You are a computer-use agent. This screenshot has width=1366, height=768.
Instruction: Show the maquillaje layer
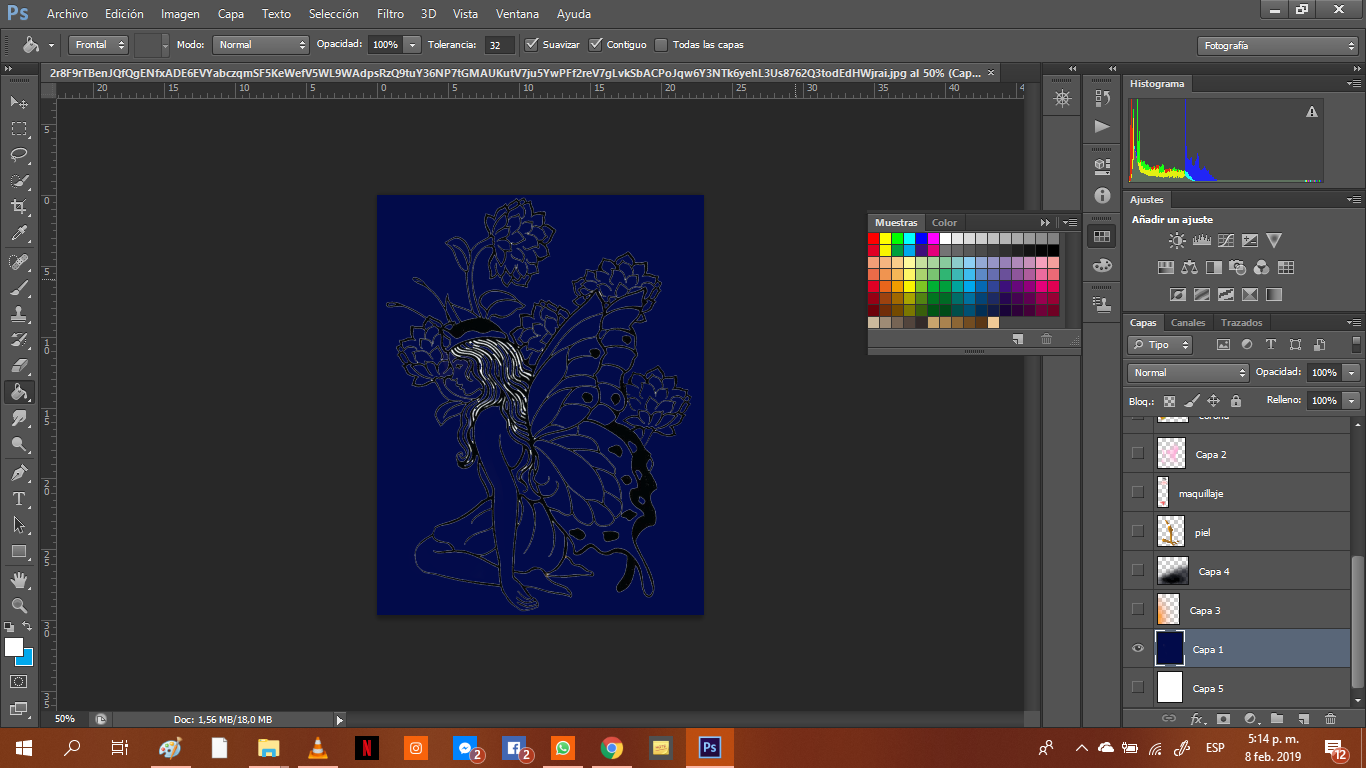click(1137, 492)
